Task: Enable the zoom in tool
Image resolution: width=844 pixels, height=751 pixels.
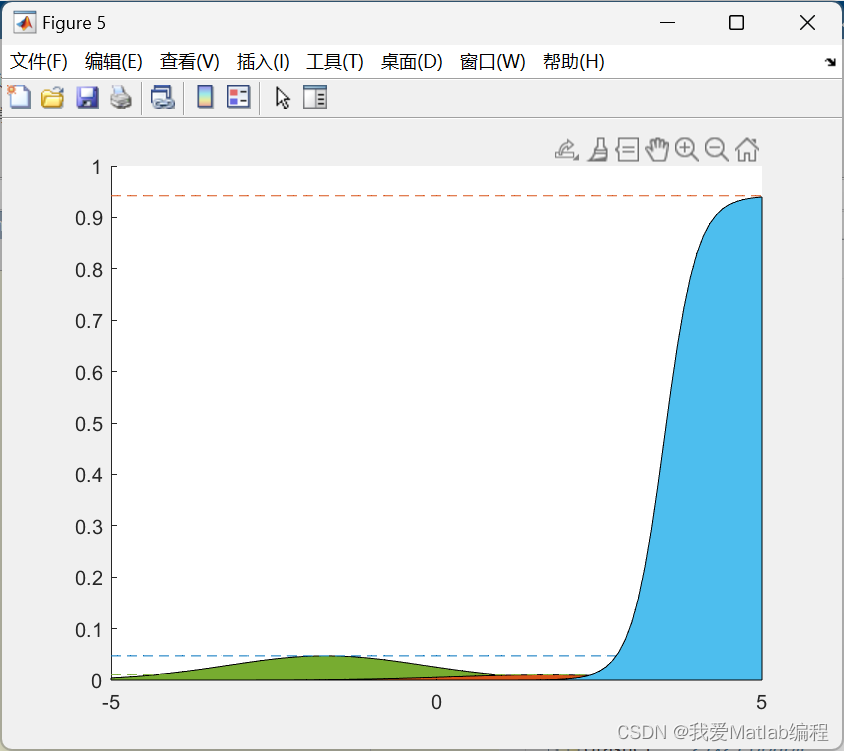Action: pyautogui.click(x=687, y=150)
